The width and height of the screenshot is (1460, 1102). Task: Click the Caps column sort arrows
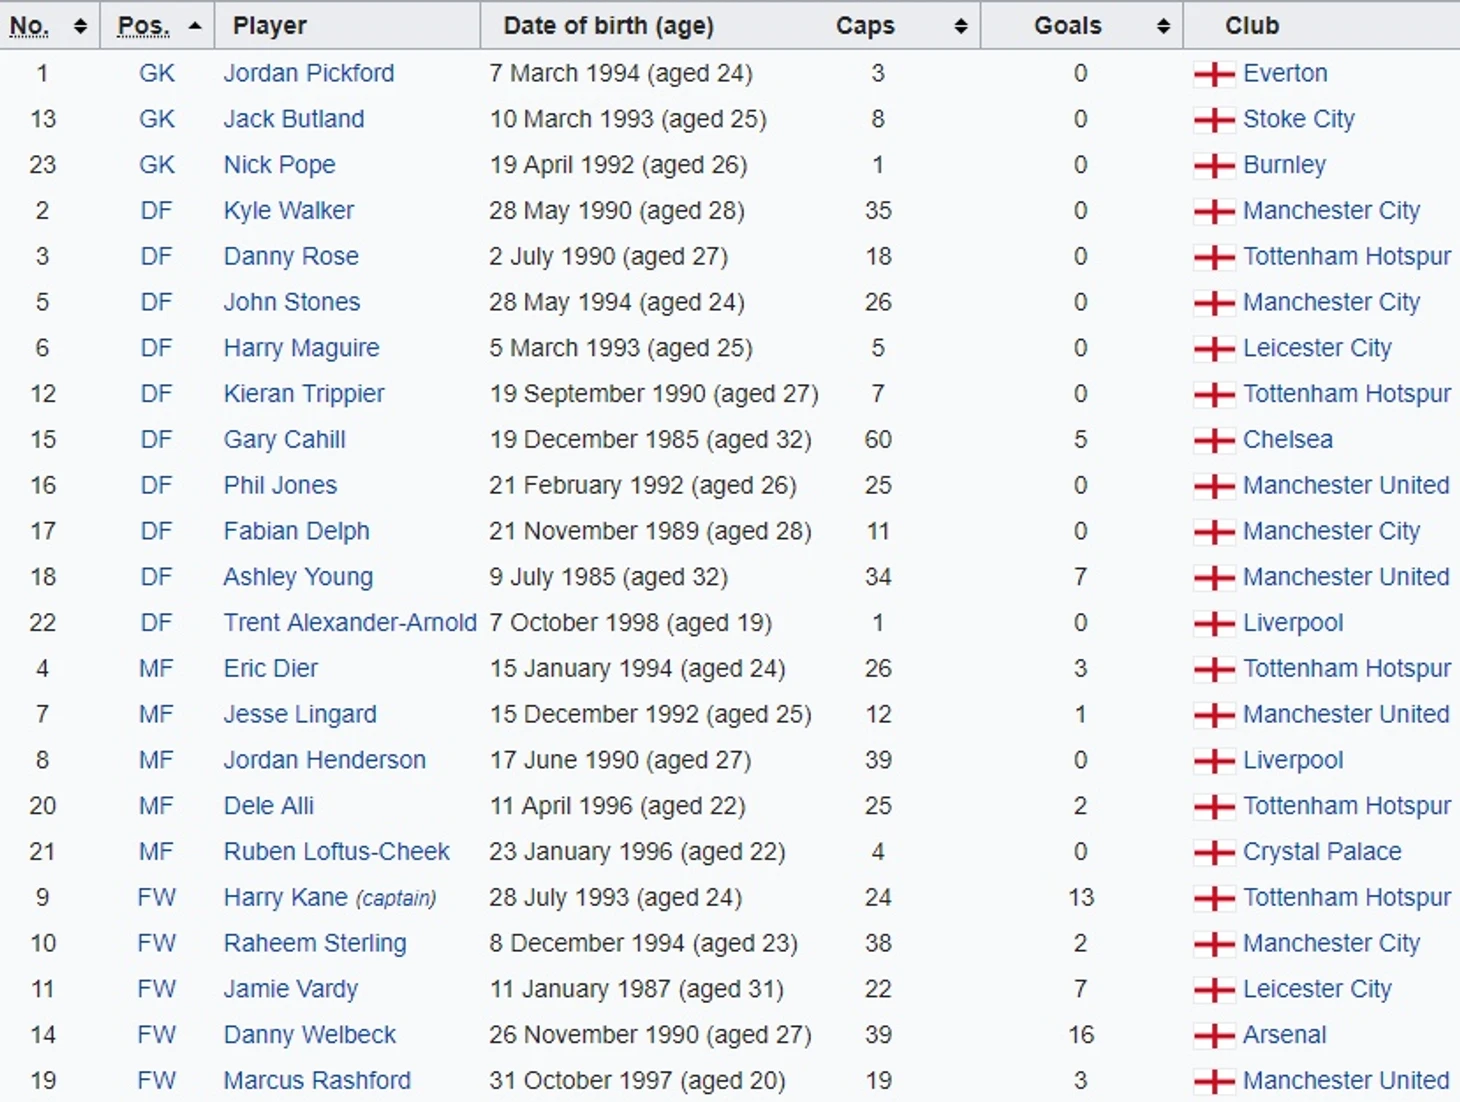coord(961,26)
